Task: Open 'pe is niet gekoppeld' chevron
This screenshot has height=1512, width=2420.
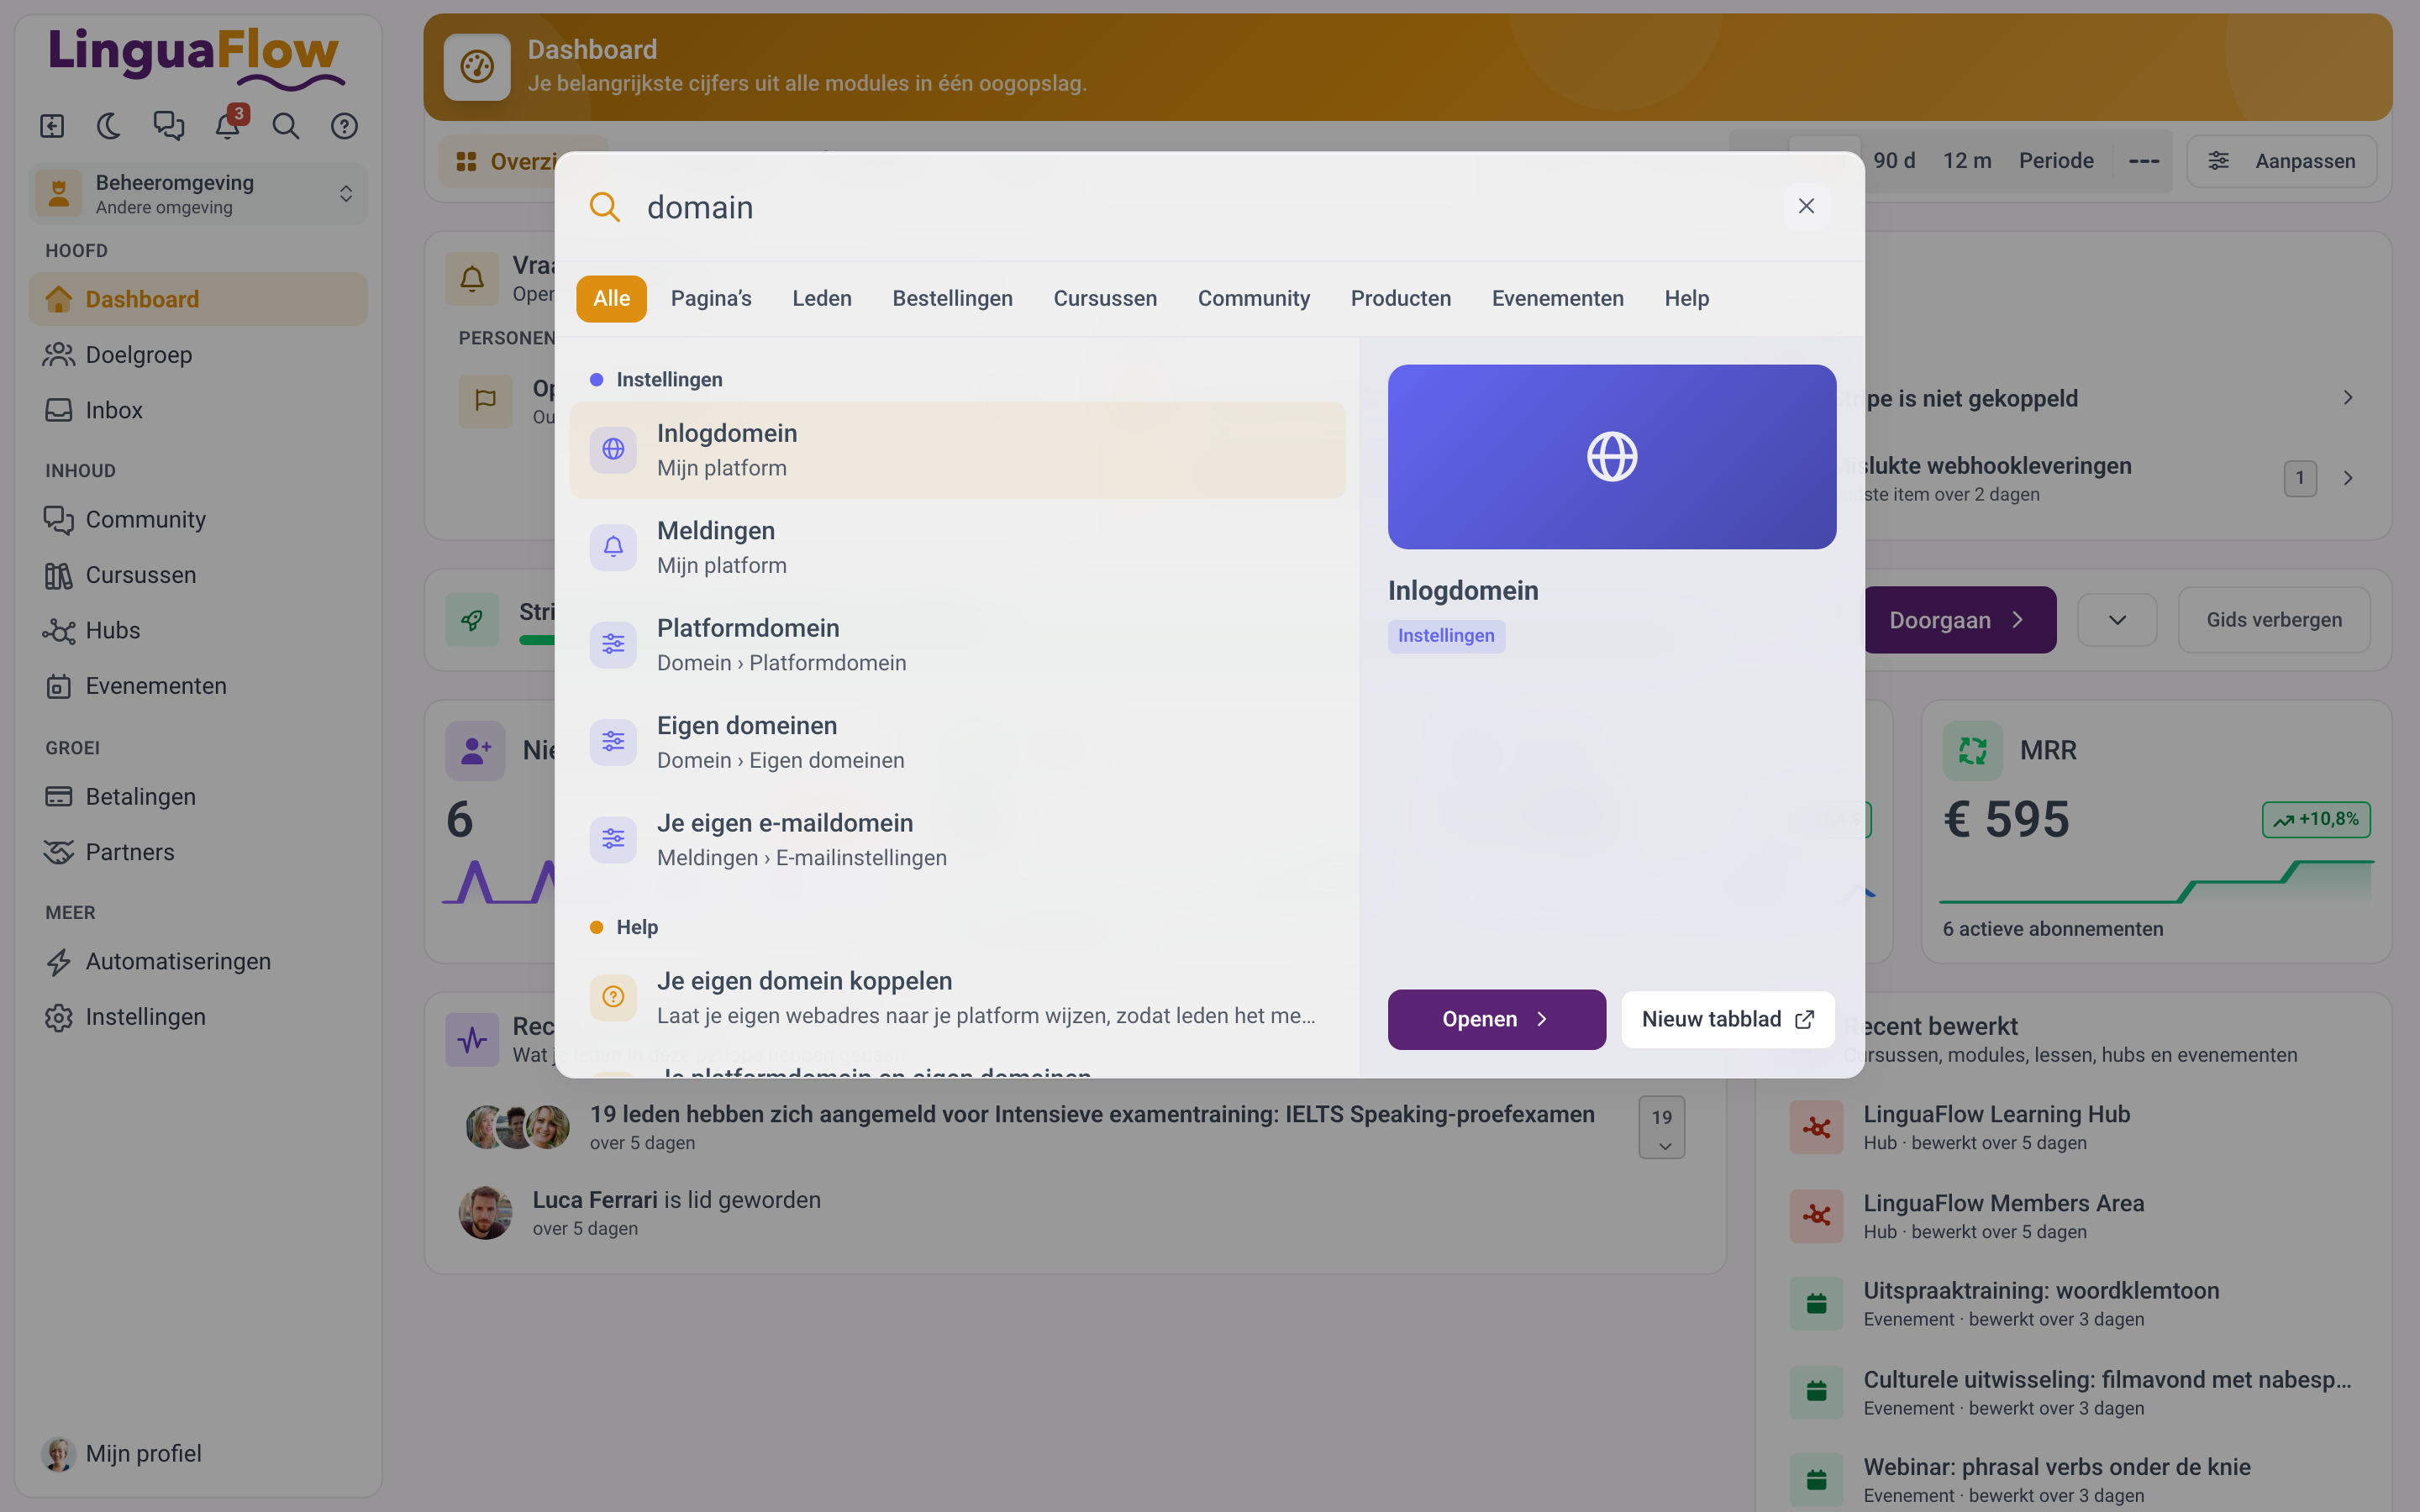Action: point(2347,398)
